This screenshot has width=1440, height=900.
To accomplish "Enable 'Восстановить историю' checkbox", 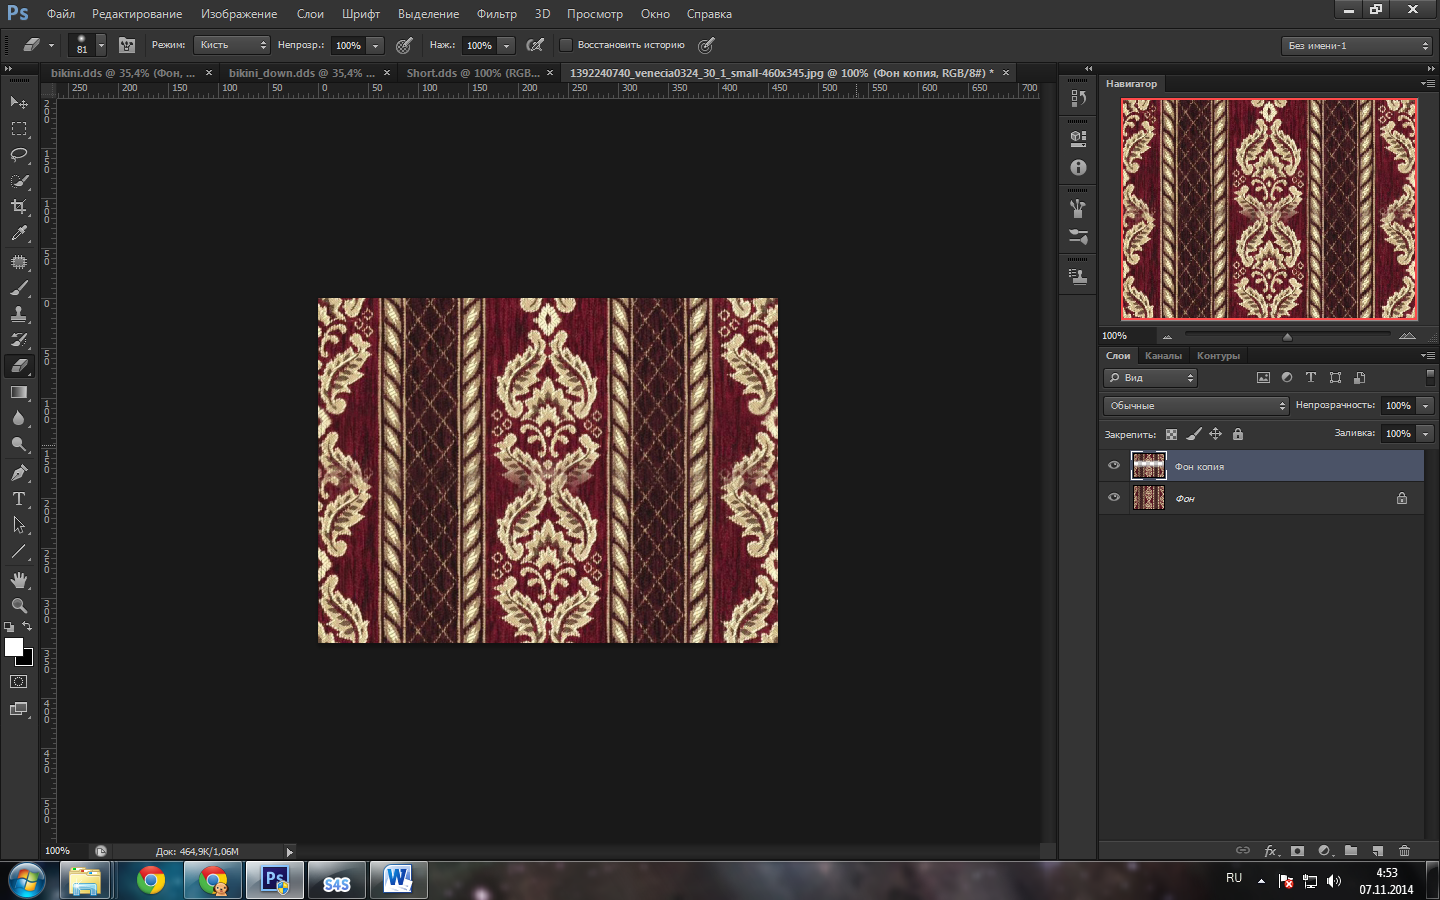I will [566, 45].
